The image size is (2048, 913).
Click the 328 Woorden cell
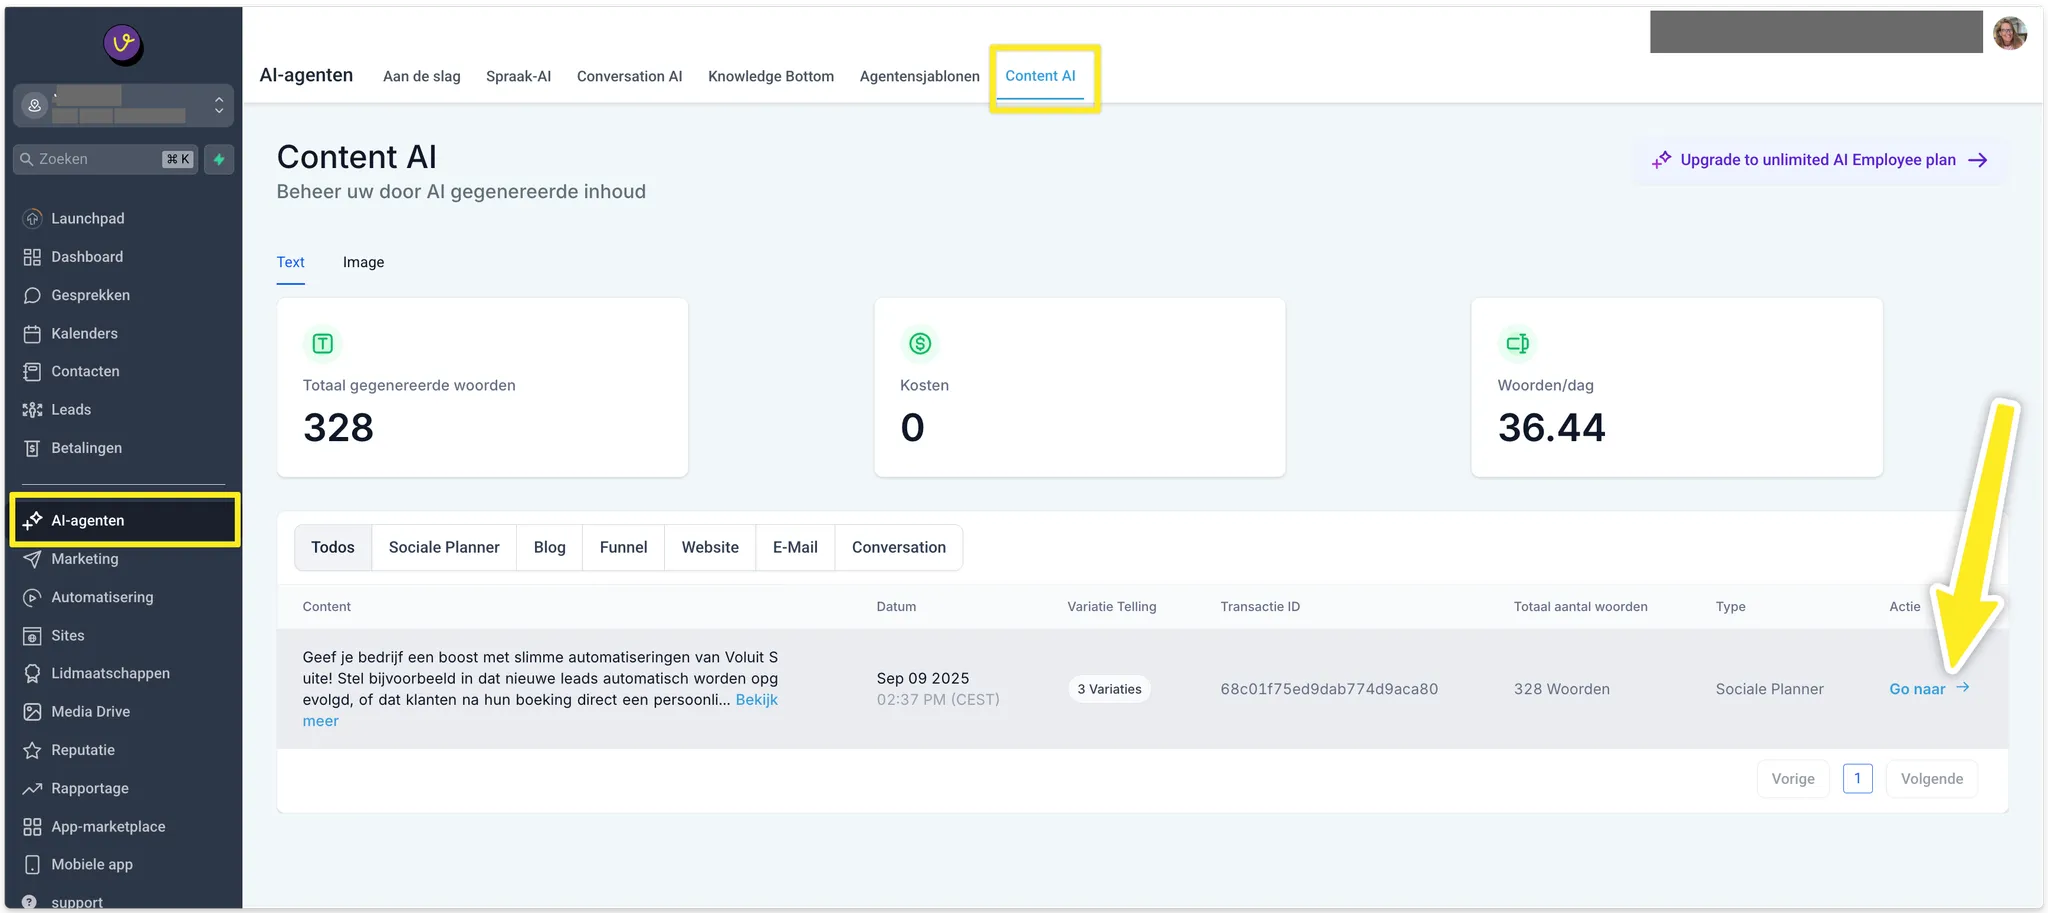click(1562, 689)
